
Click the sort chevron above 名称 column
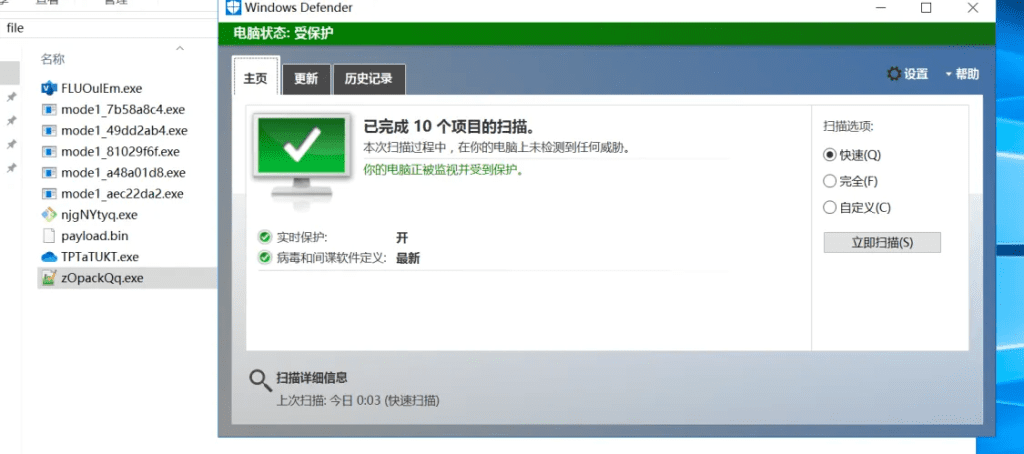(x=180, y=48)
